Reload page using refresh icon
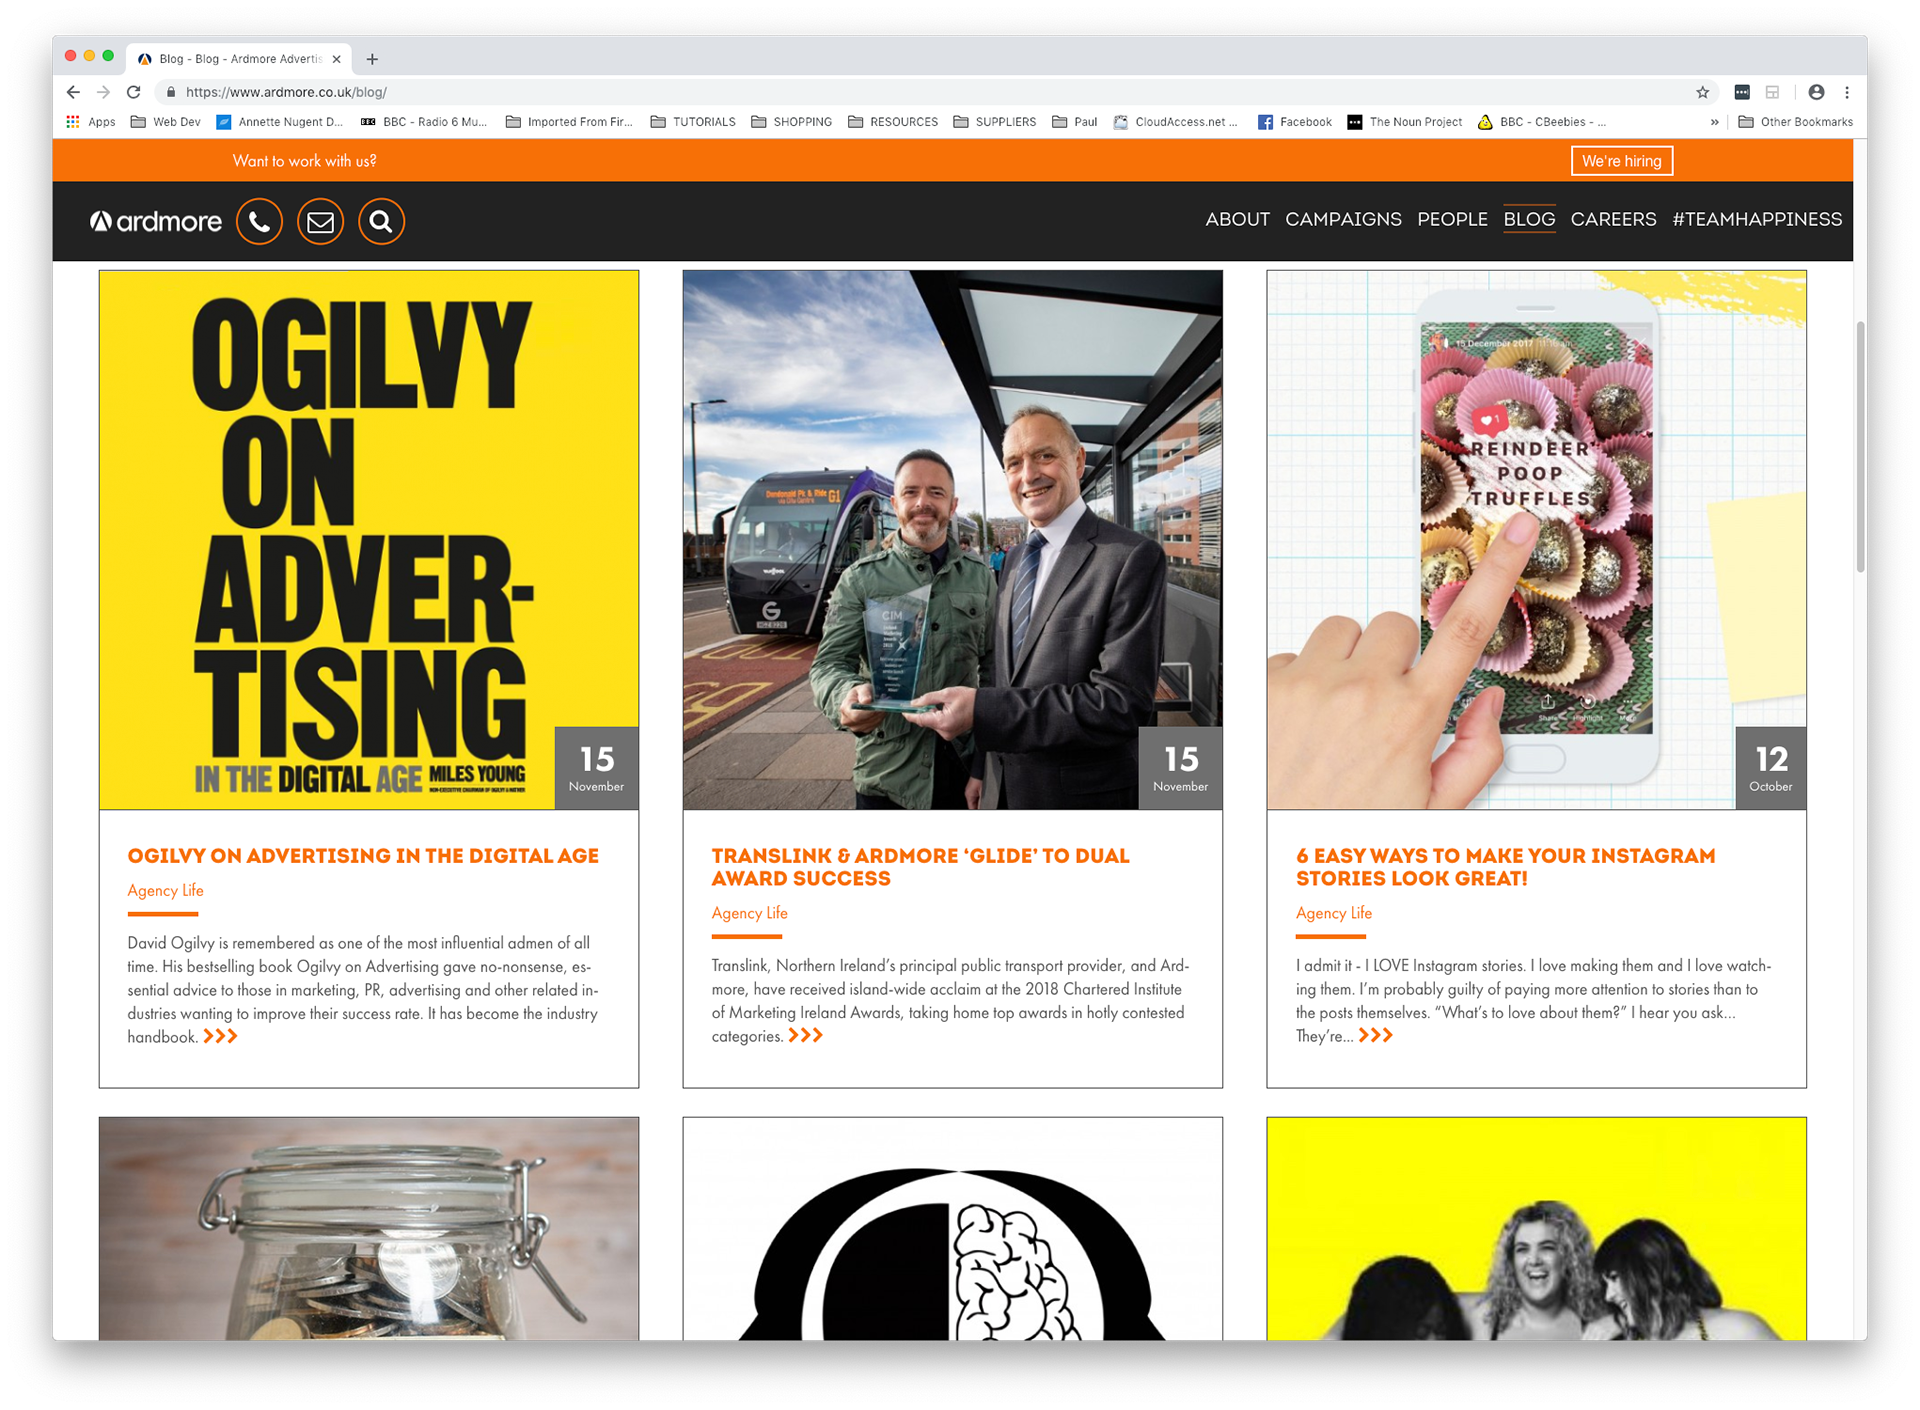 pyautogui.click(x=133, y=92)
